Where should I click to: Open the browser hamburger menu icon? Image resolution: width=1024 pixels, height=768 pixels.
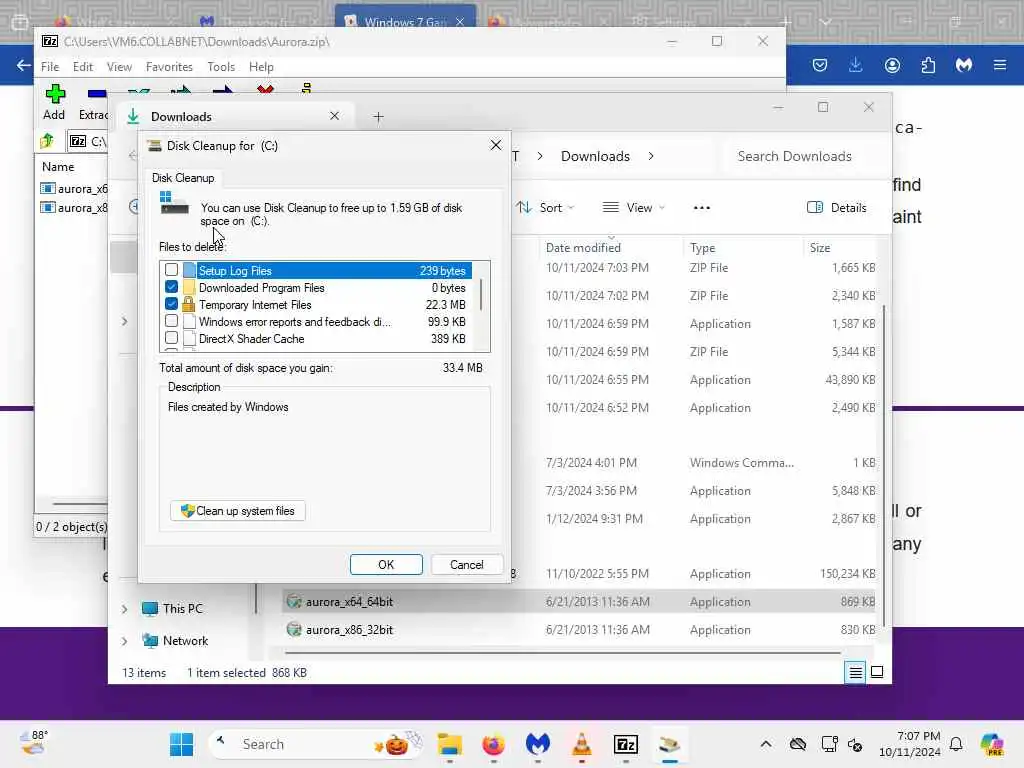[1000, 65]
